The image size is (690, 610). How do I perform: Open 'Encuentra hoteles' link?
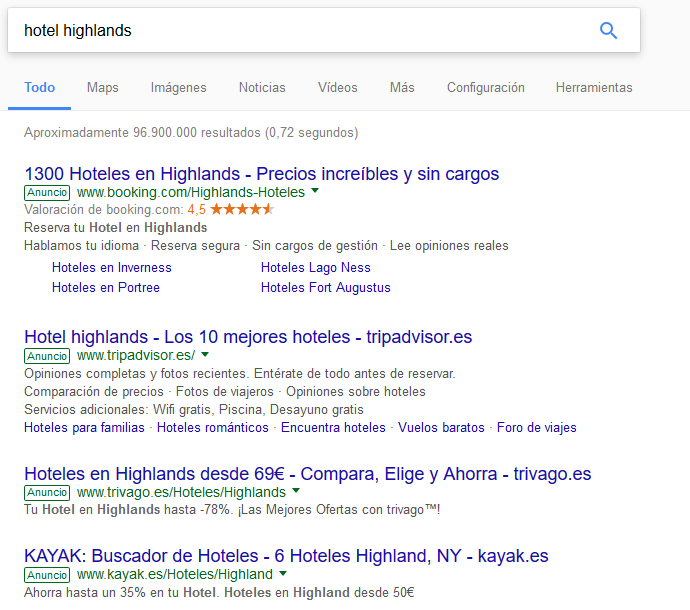333,428
